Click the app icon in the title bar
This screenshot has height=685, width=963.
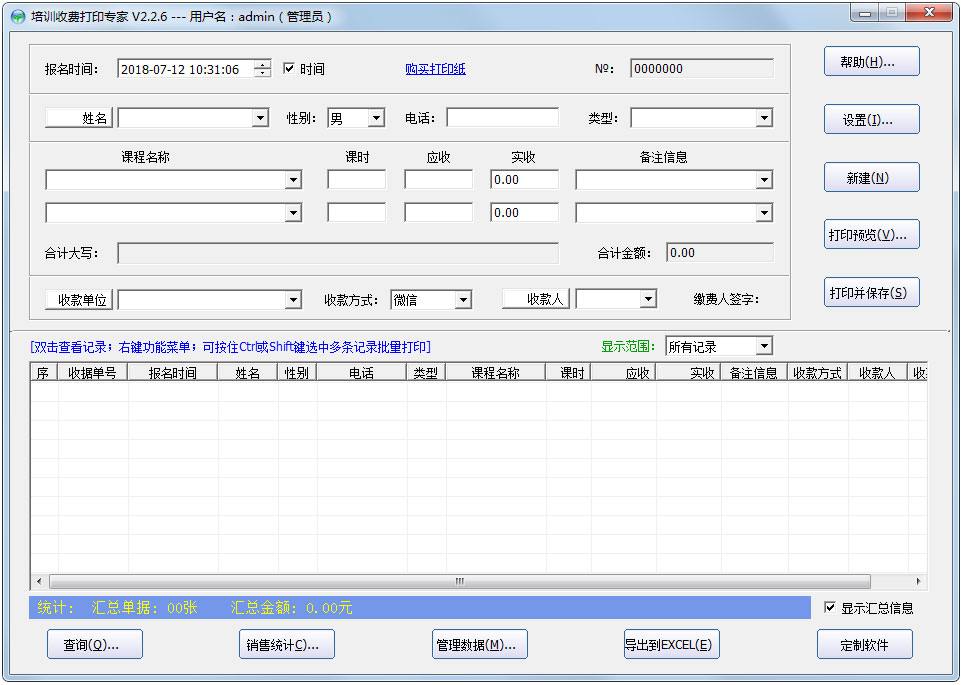pyautogui.click(x=18, y=17)
